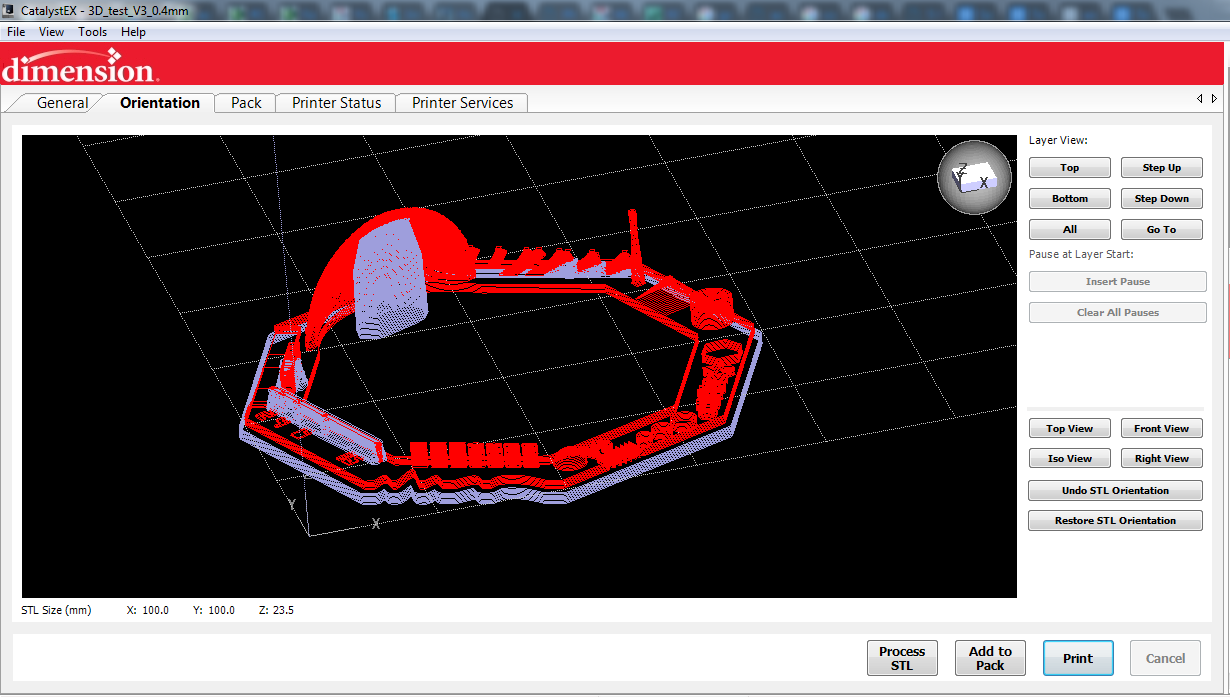
Task: Open the Help menu
Action: pyautogui.click(x=133, y=32)
